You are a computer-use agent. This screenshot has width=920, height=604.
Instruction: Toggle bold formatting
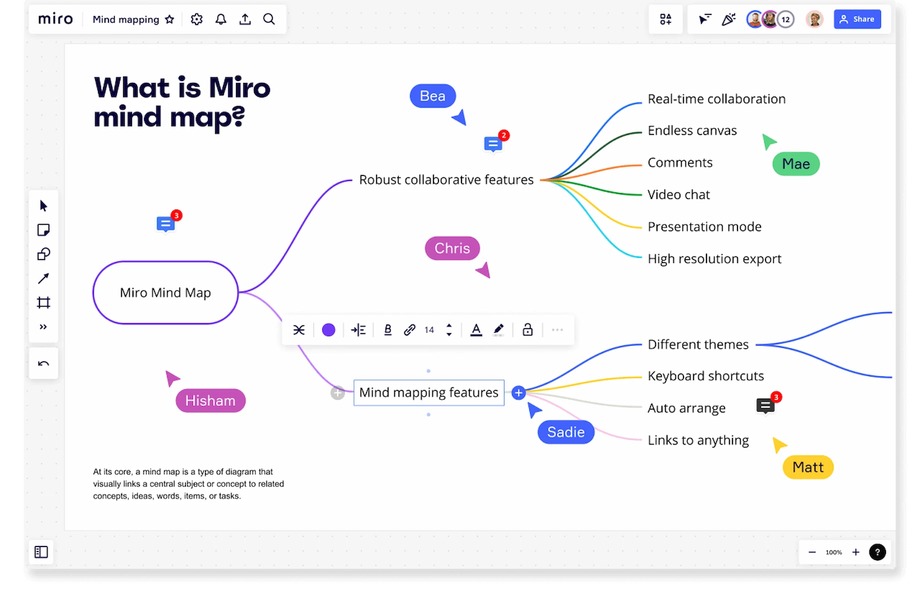point(387,330)
